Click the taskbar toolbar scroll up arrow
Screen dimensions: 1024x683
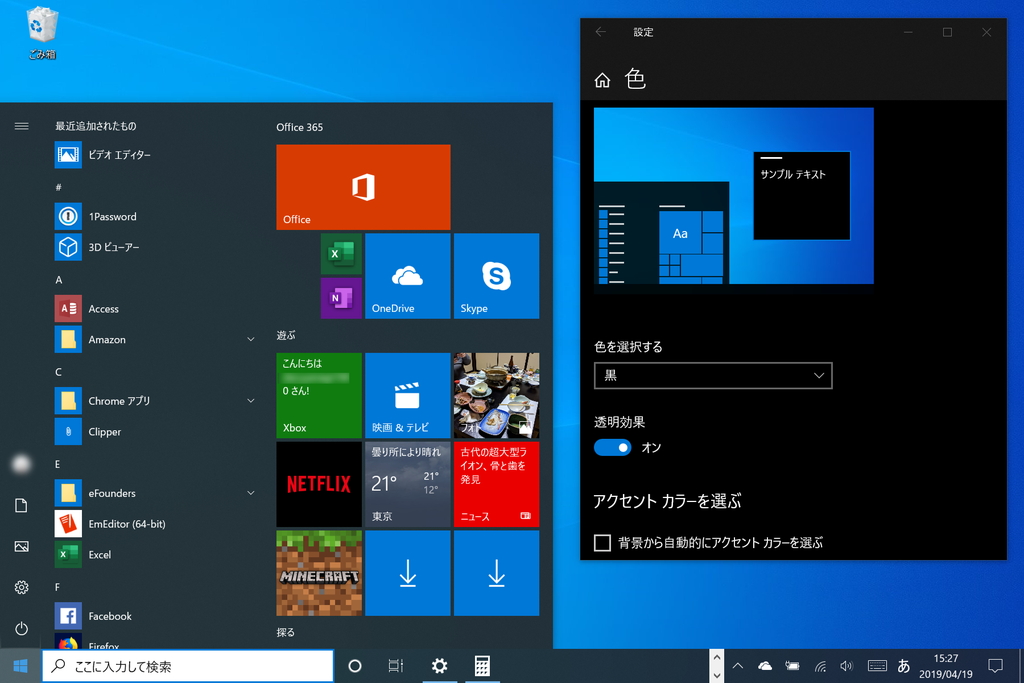pyautogui.click(x=716, y=658)
